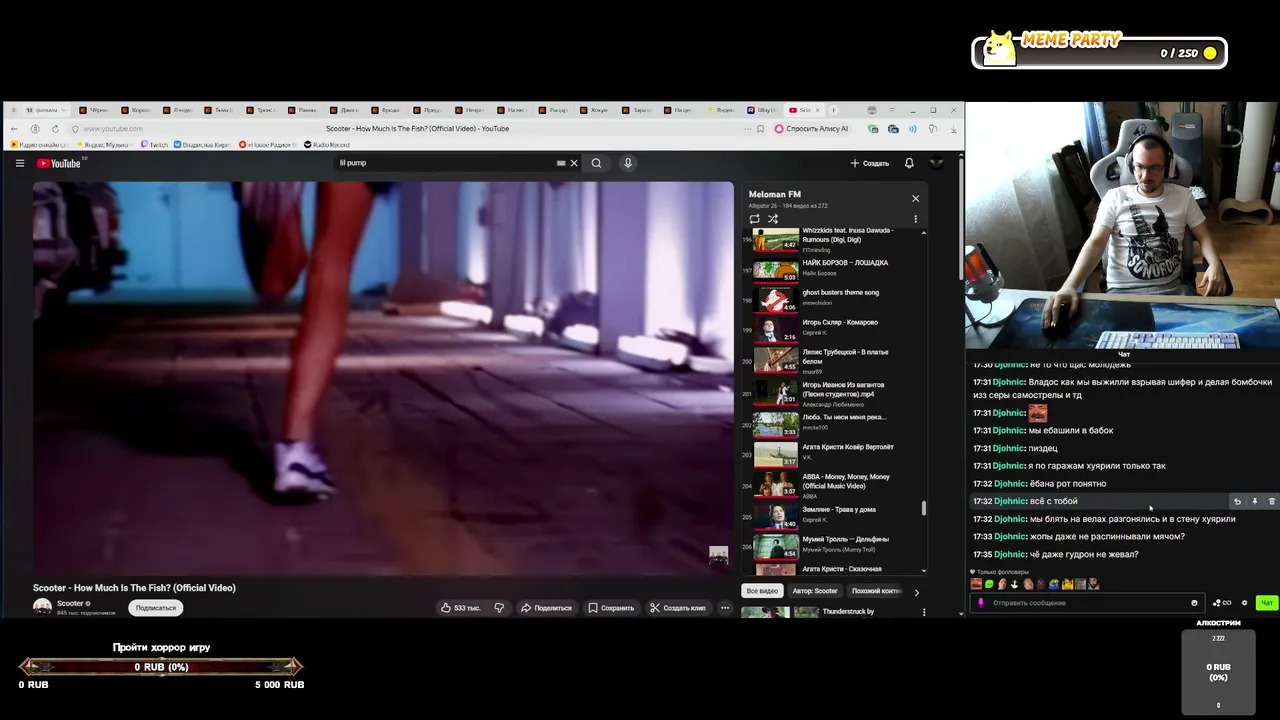Click the Создать клип button
1280x720 pixels.
(x=677, y=608)
